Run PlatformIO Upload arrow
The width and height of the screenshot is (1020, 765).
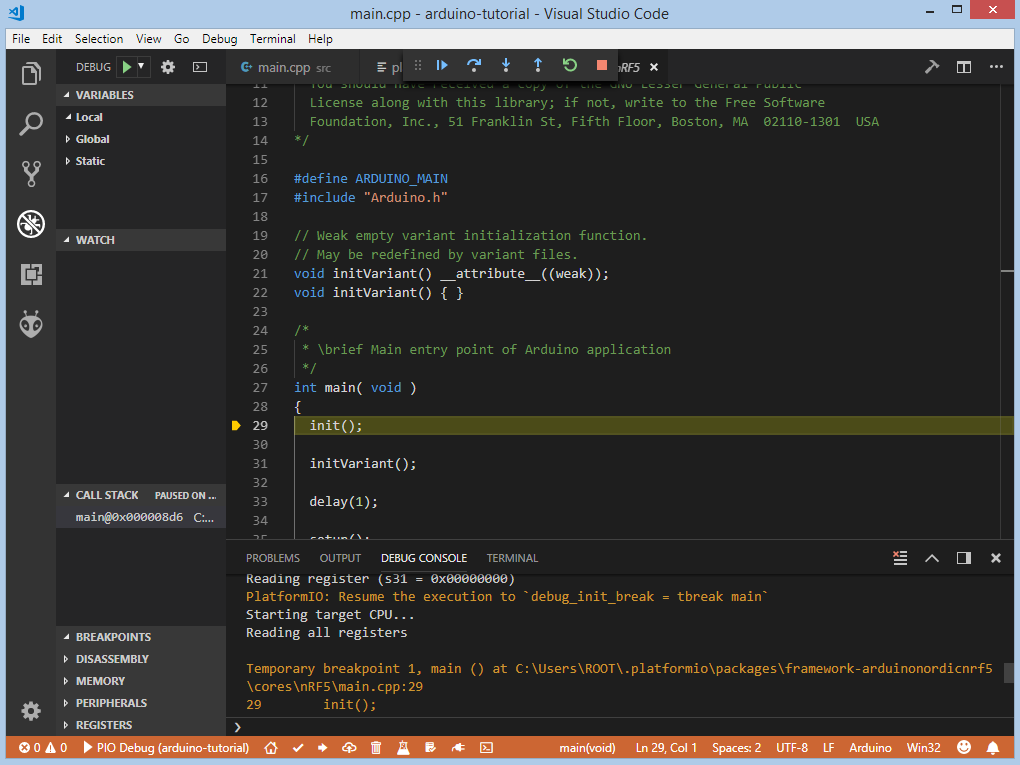(x=323, y=748)
